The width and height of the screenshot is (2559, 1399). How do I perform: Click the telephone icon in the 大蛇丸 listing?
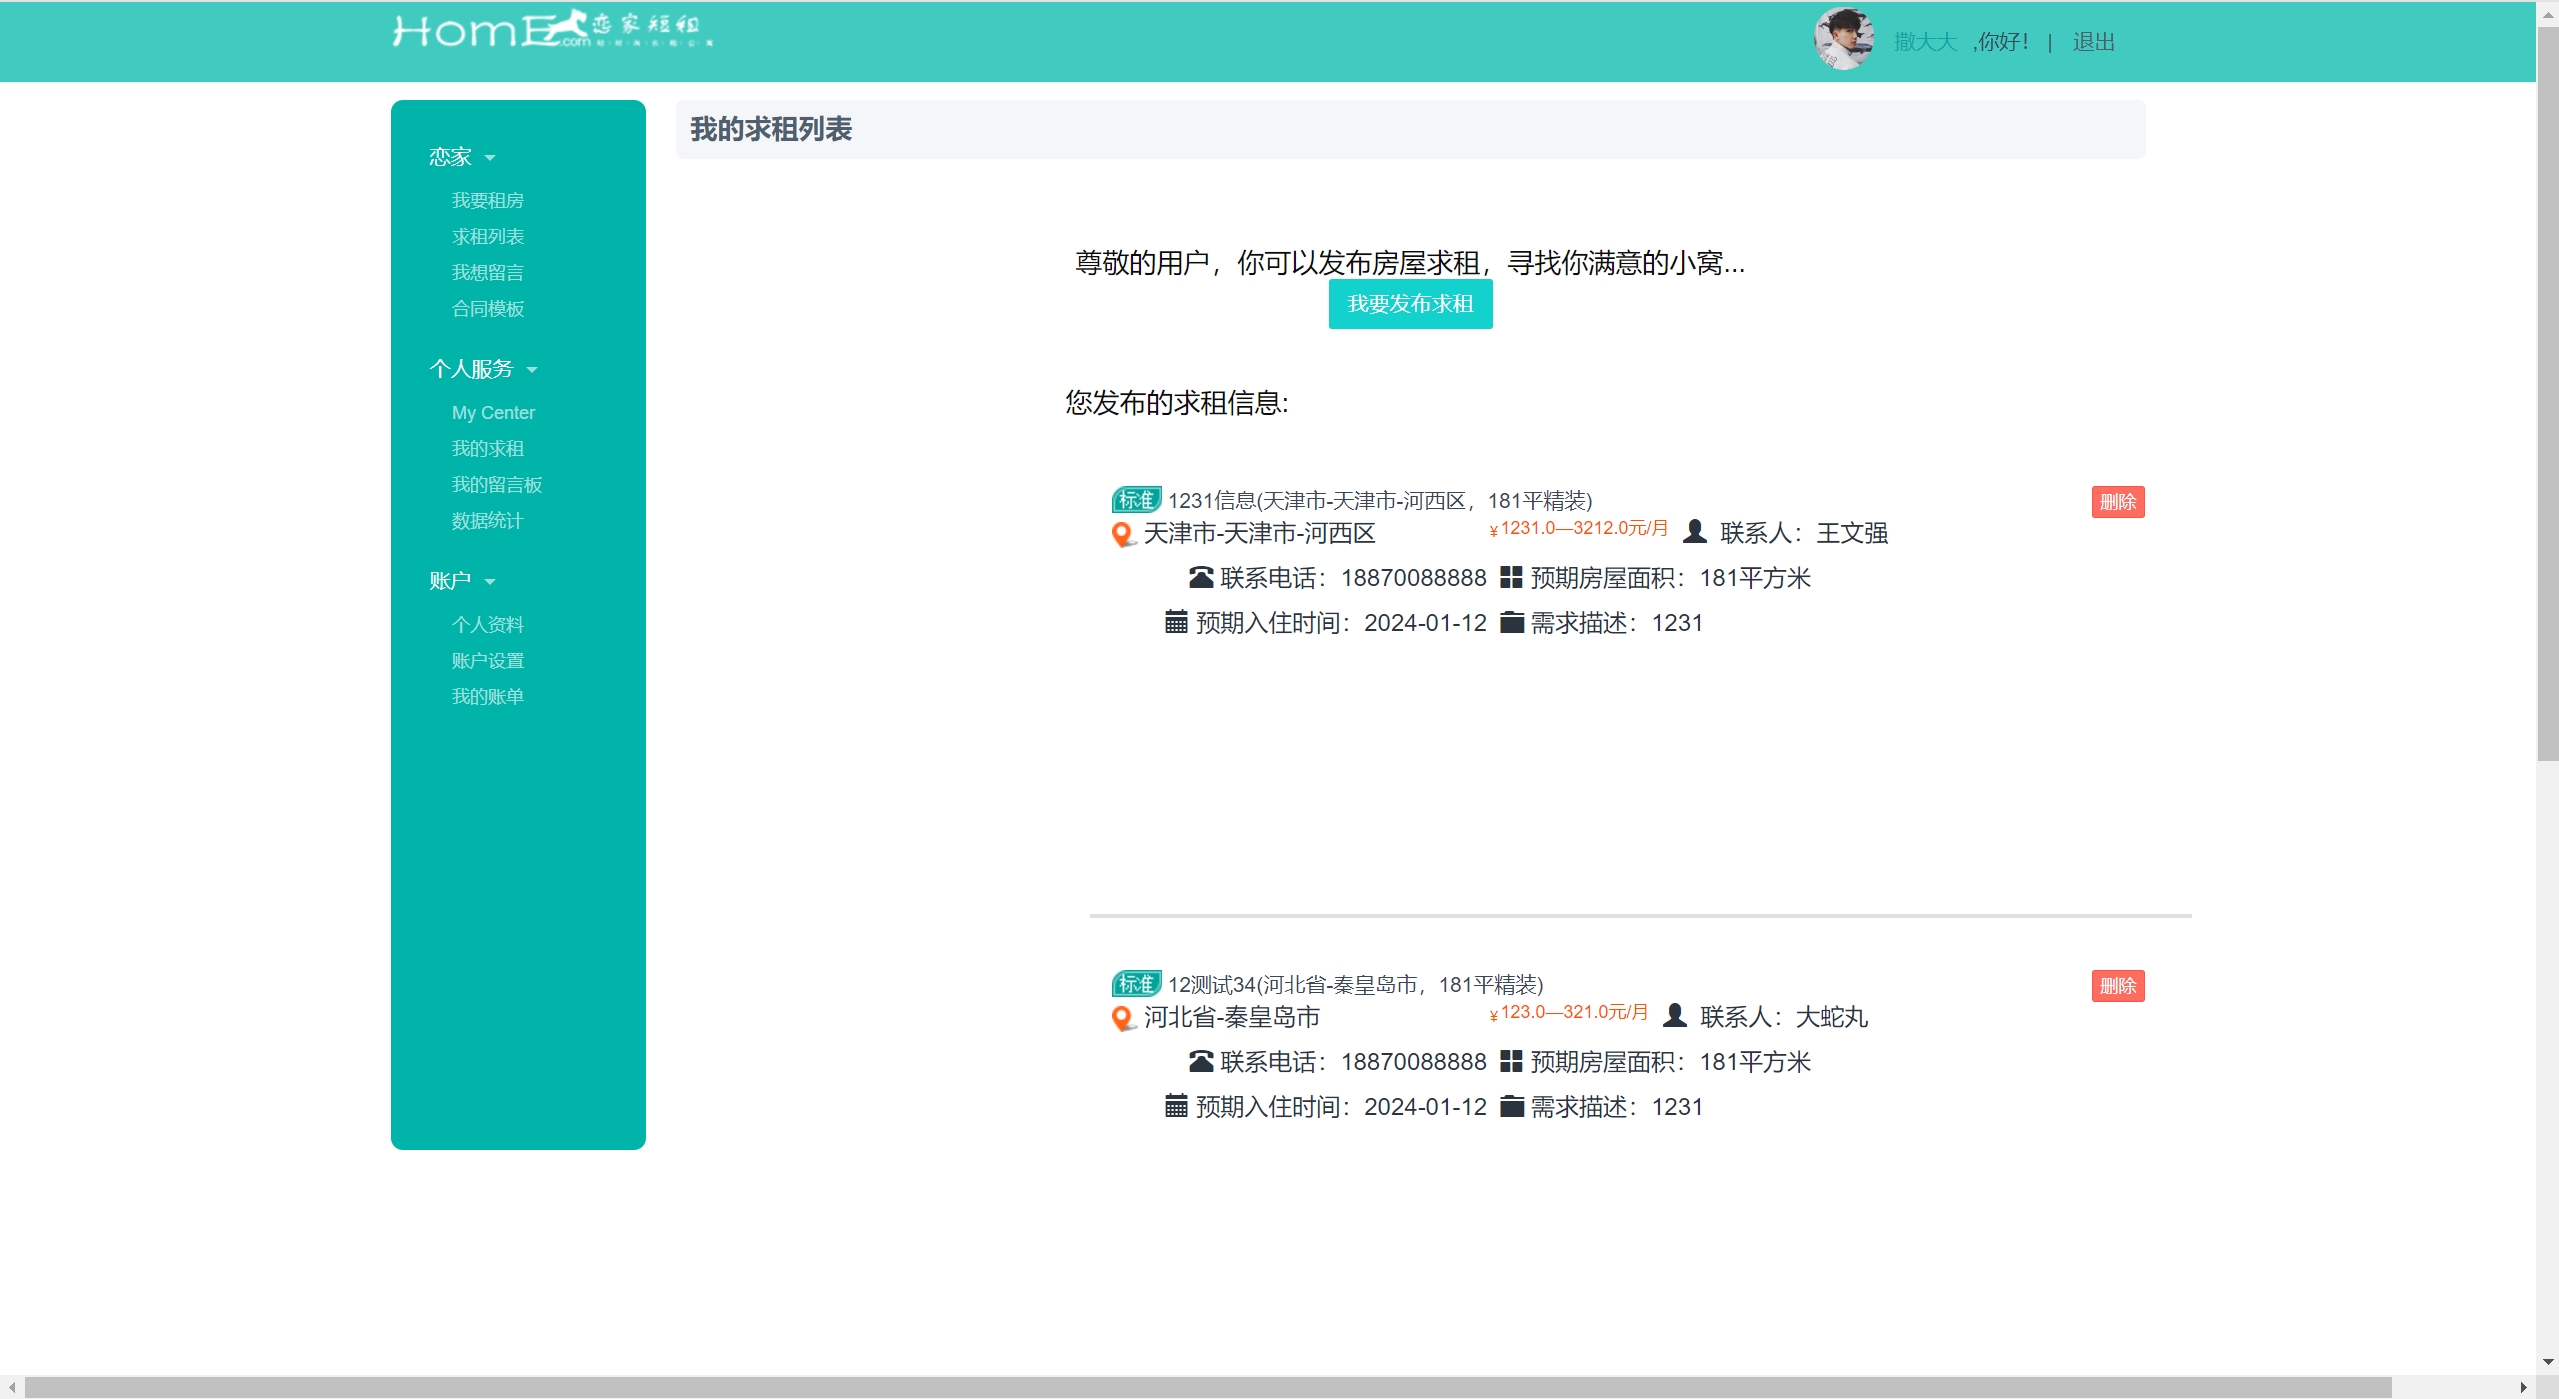[x=1200, y=1062]
